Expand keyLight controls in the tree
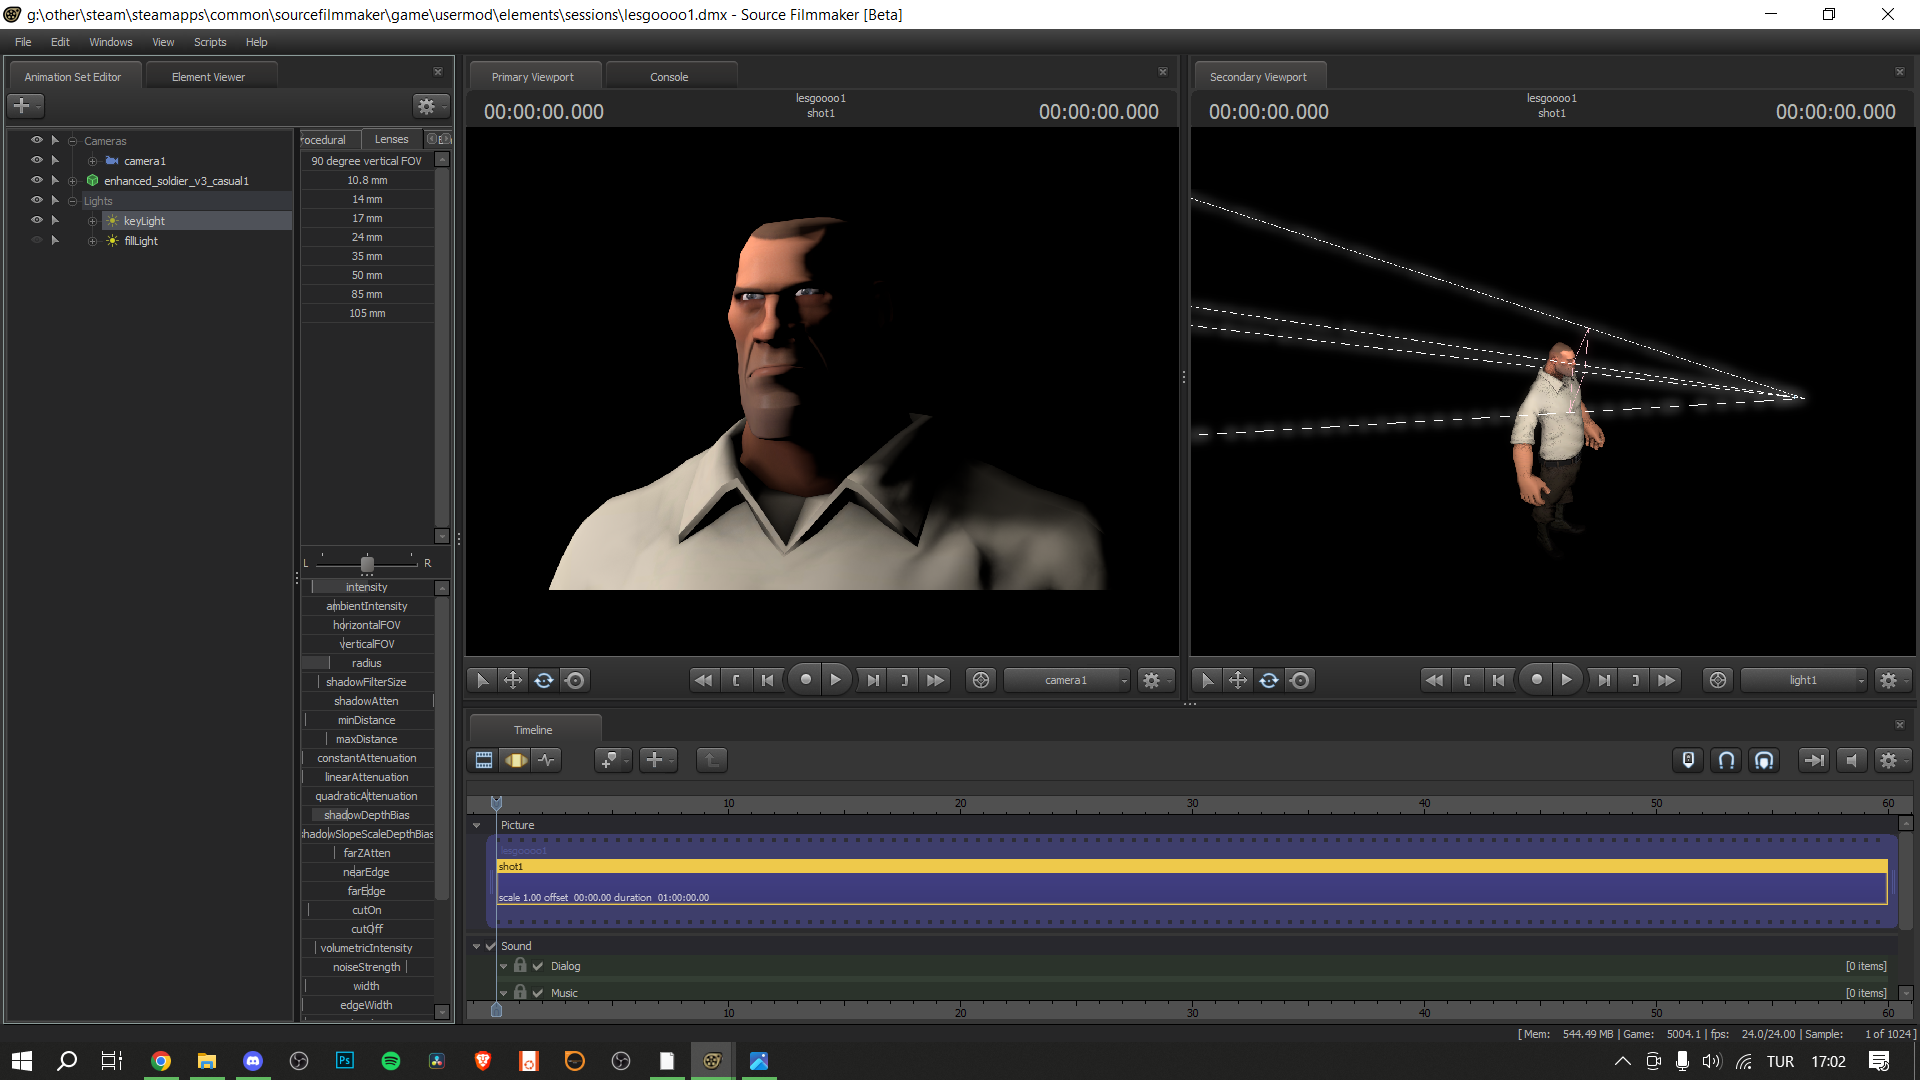1920x1080 pixels. click(92, 221)
